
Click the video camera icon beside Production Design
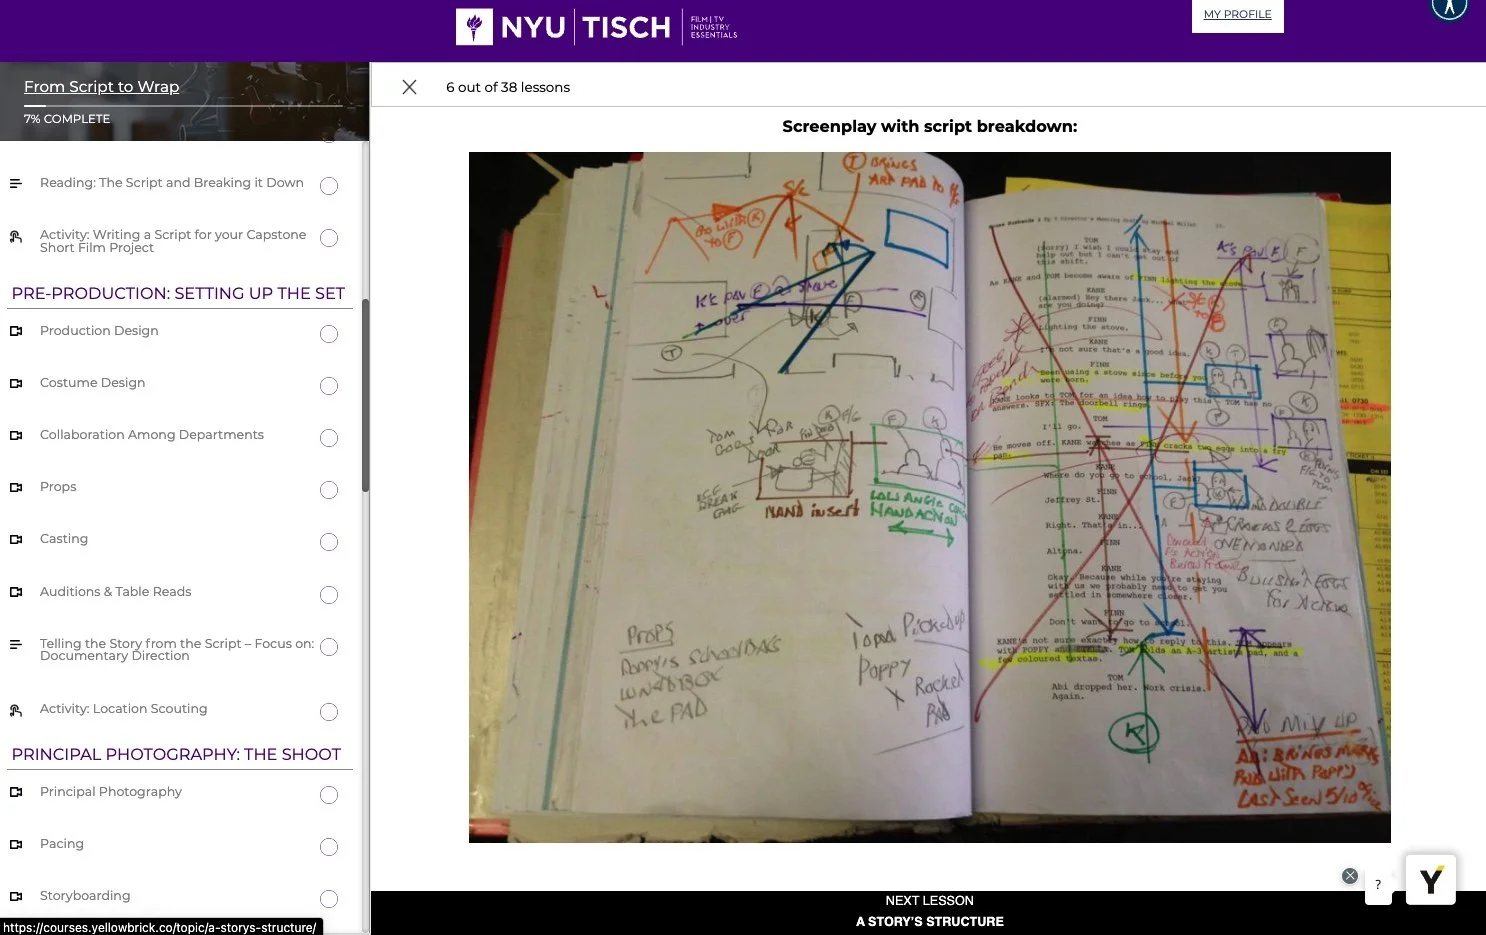pos(16,333)
